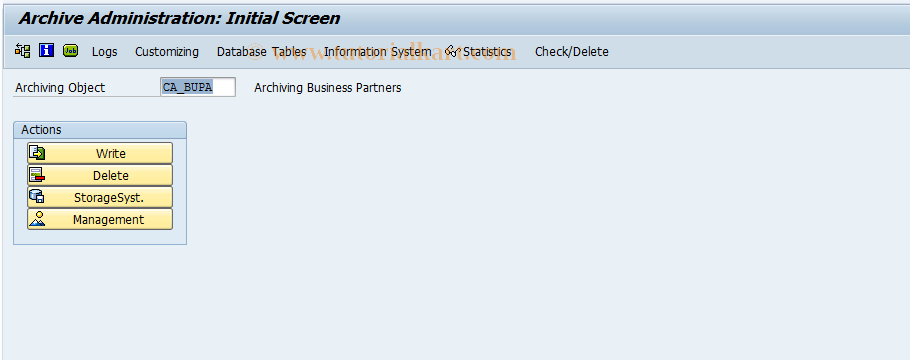
Task: Open Customizing settings
Action: 167,52
